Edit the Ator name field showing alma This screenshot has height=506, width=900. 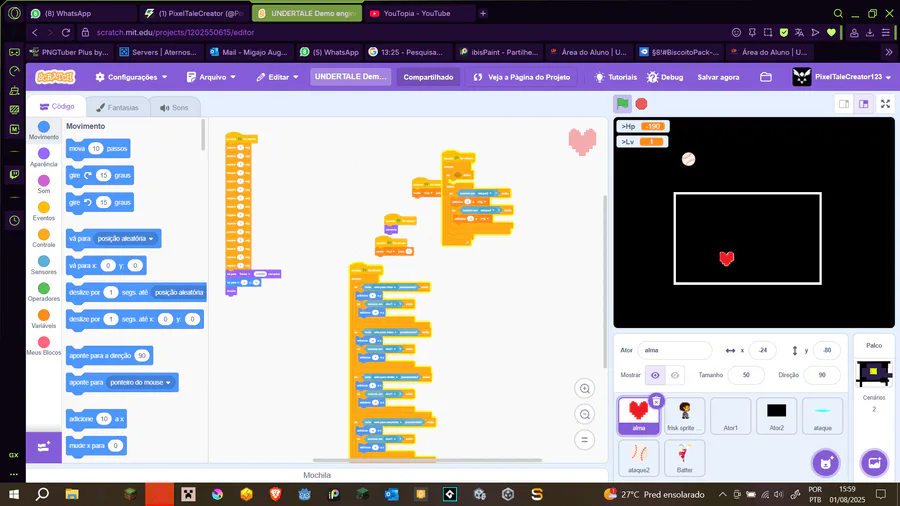tap(674, 350)
